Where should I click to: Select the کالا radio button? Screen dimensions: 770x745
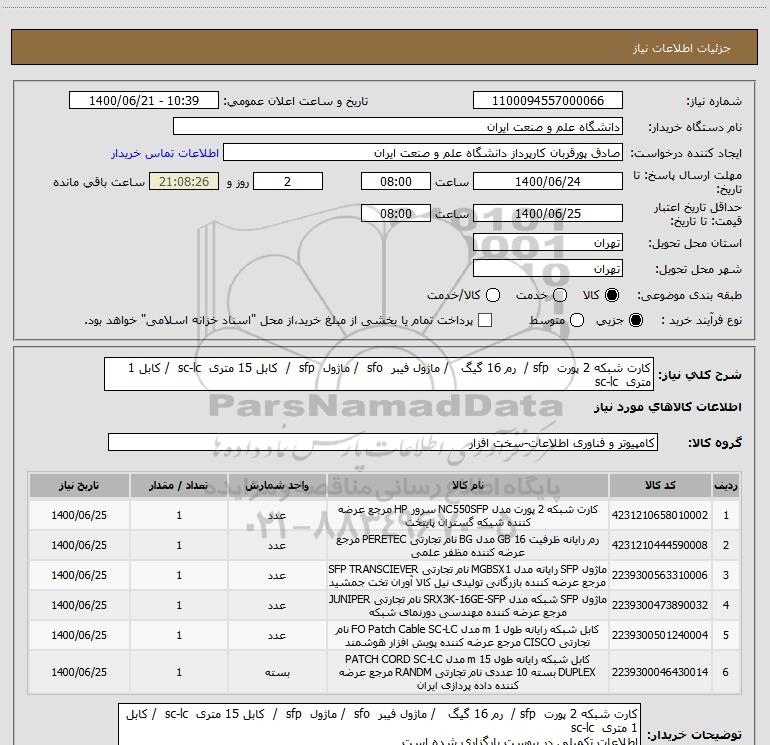point(612,295)
